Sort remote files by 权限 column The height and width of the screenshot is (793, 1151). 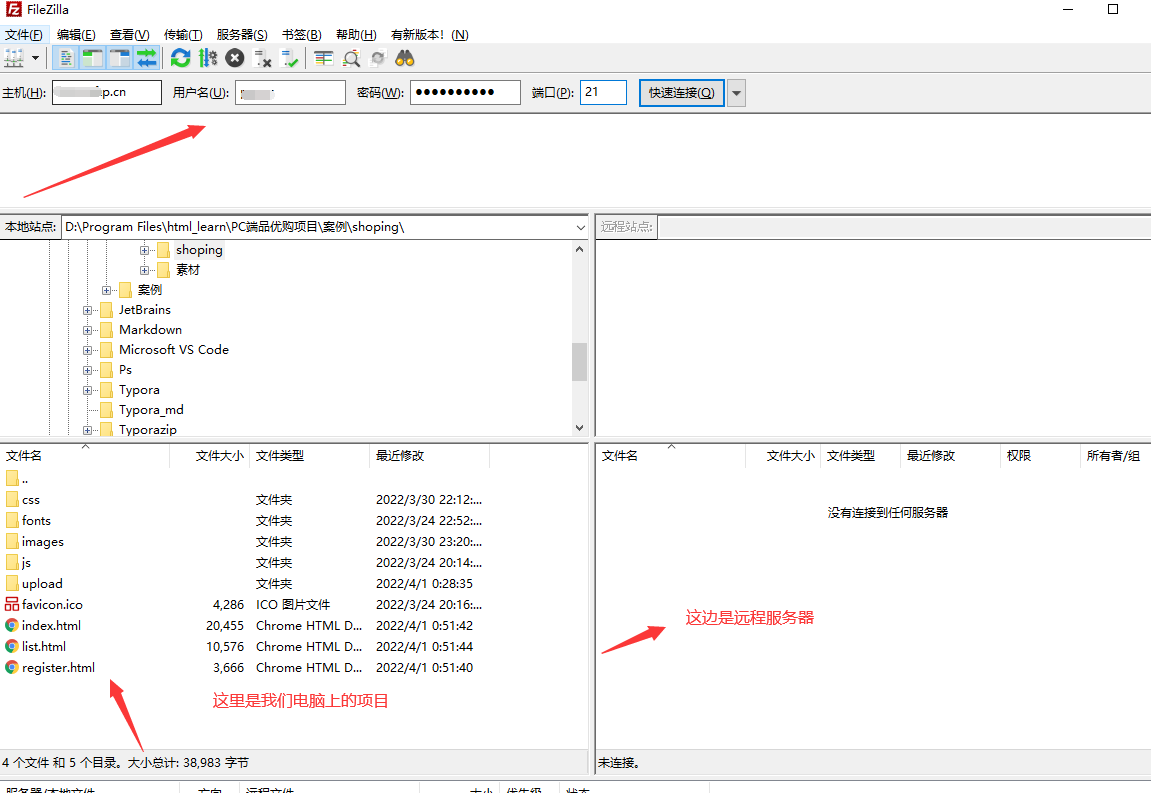[x=1039, y=455]
